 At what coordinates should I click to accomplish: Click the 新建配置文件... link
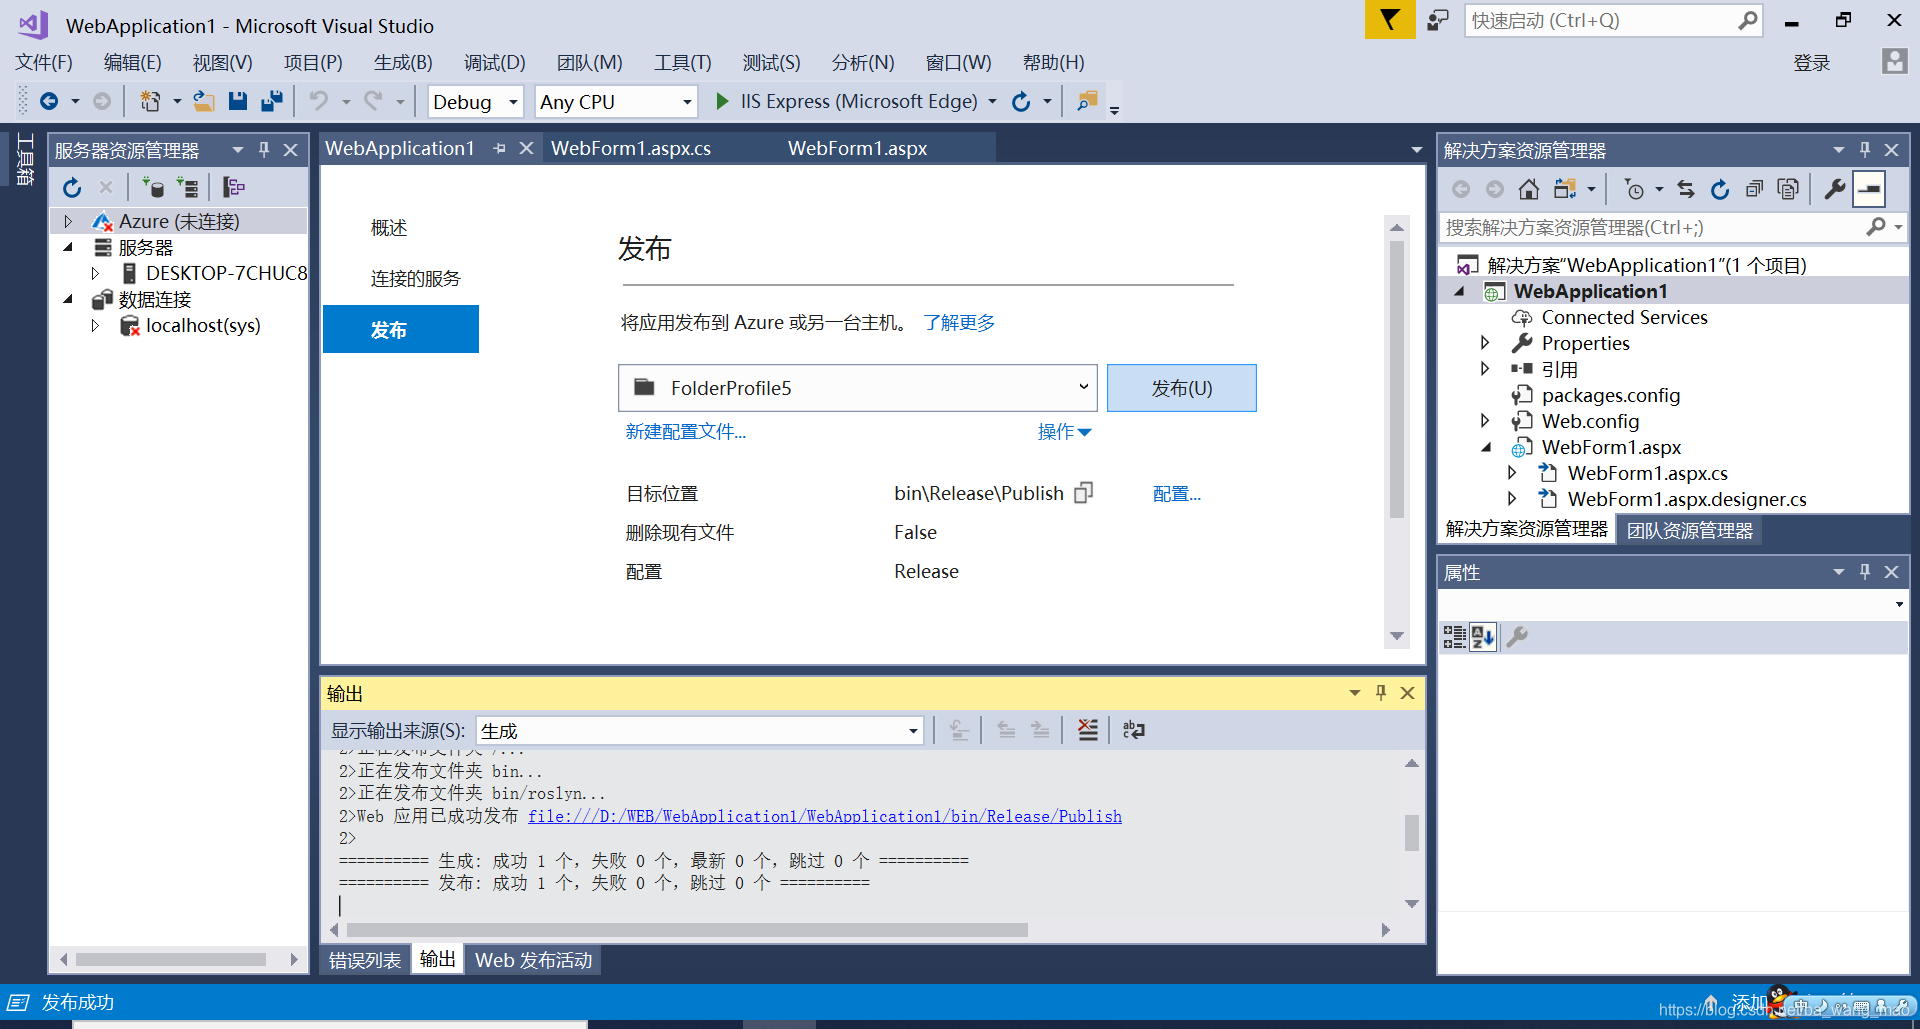(x=686, y=432)
